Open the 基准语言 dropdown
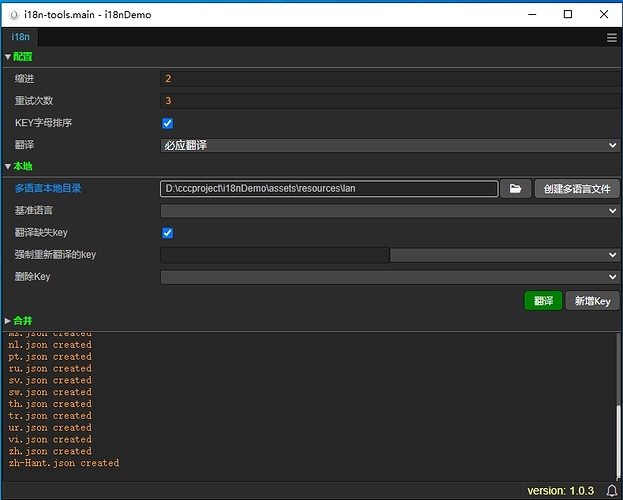This screenshot has height=500, width=623. click(390, 211)
